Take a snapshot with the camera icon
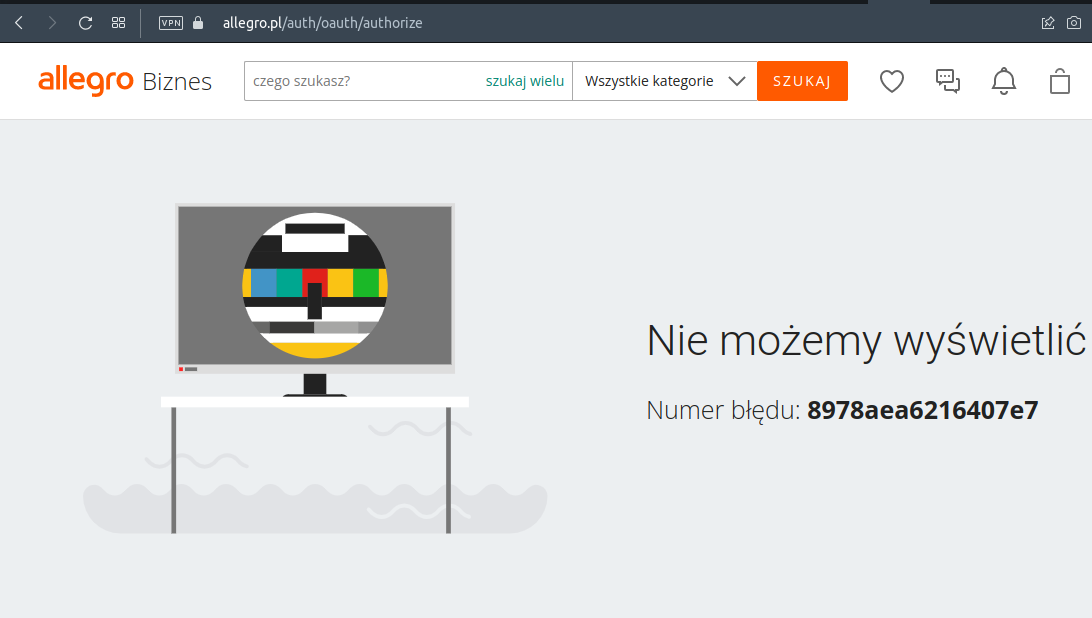The height and width of the screenshot is (618, 1092). pyautogui.click(x=1074, y=23)
